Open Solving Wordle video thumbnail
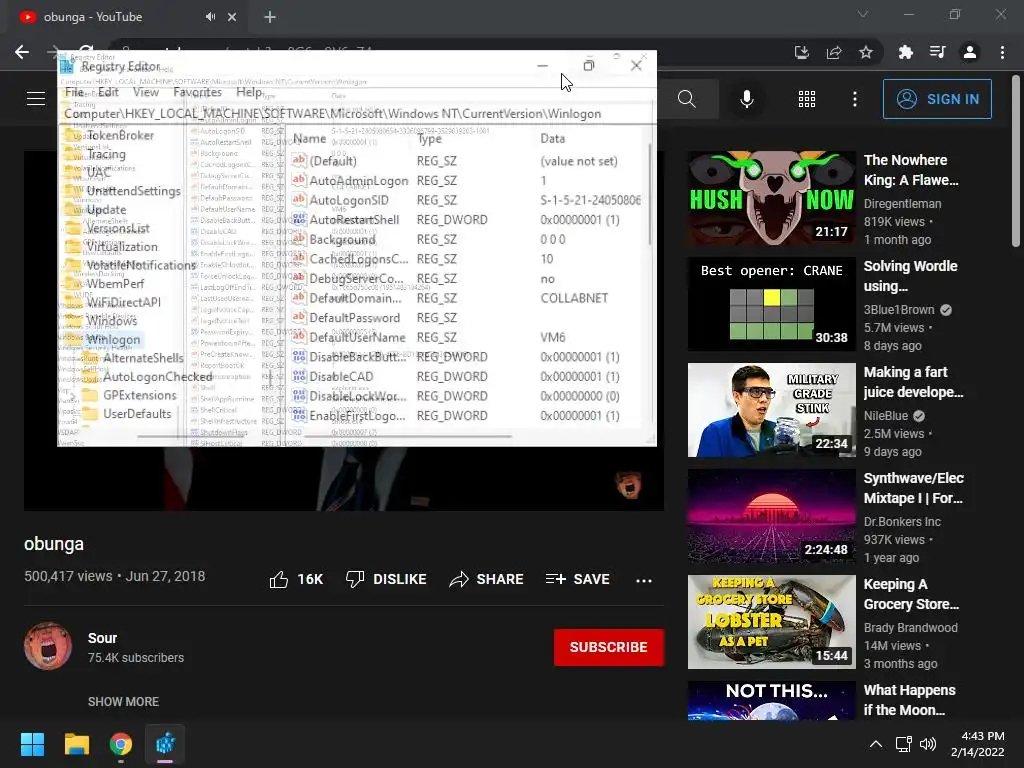Viewport: 1024px width, 768px height. point(771,304)
